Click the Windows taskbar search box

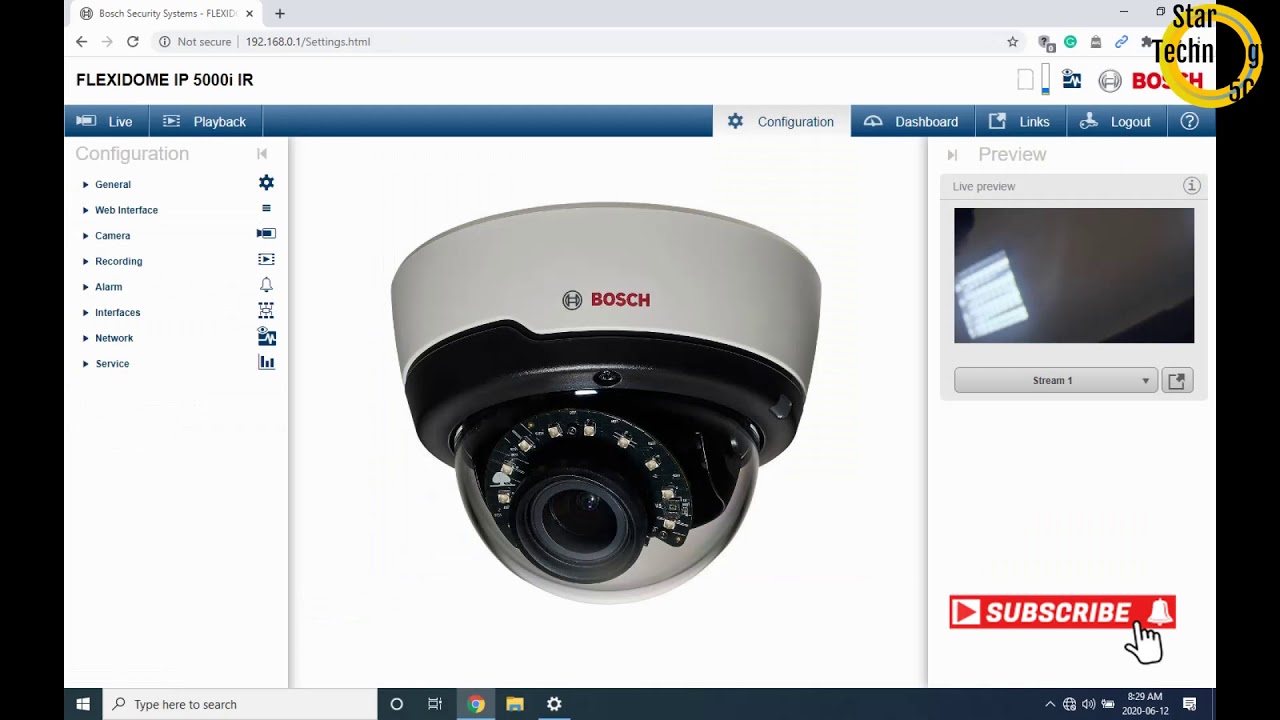click(240, 704)
